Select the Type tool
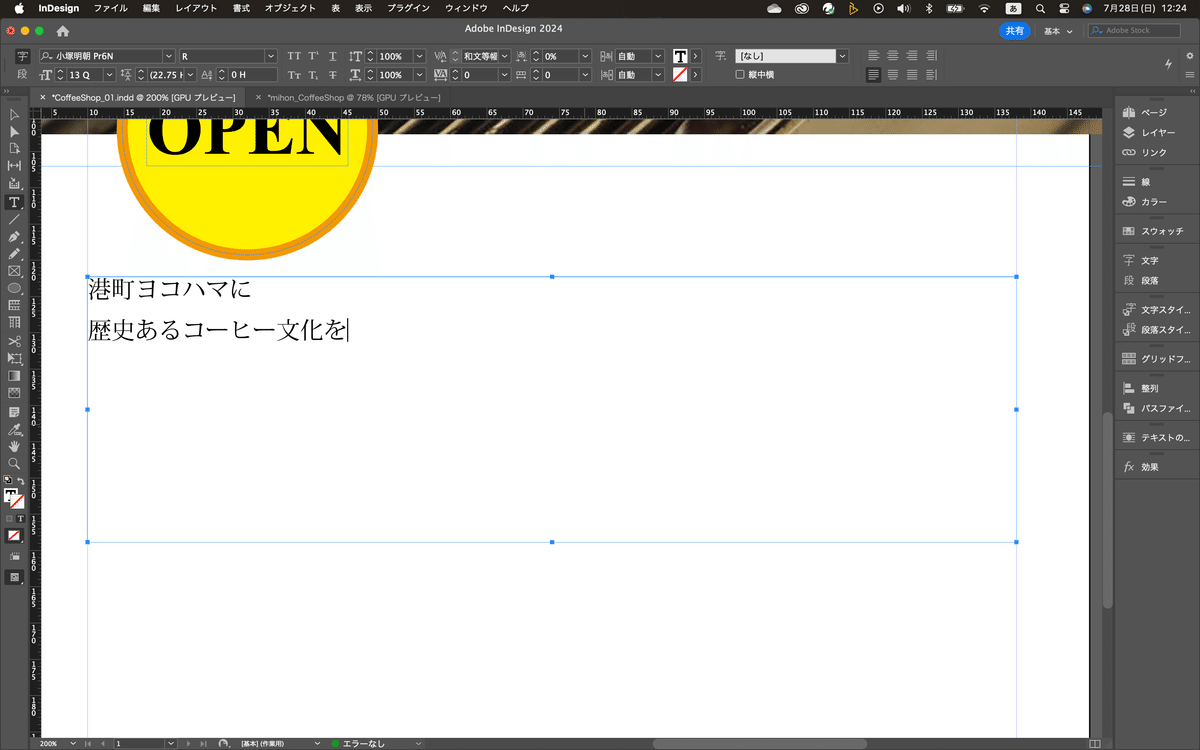 click(14, 202)
